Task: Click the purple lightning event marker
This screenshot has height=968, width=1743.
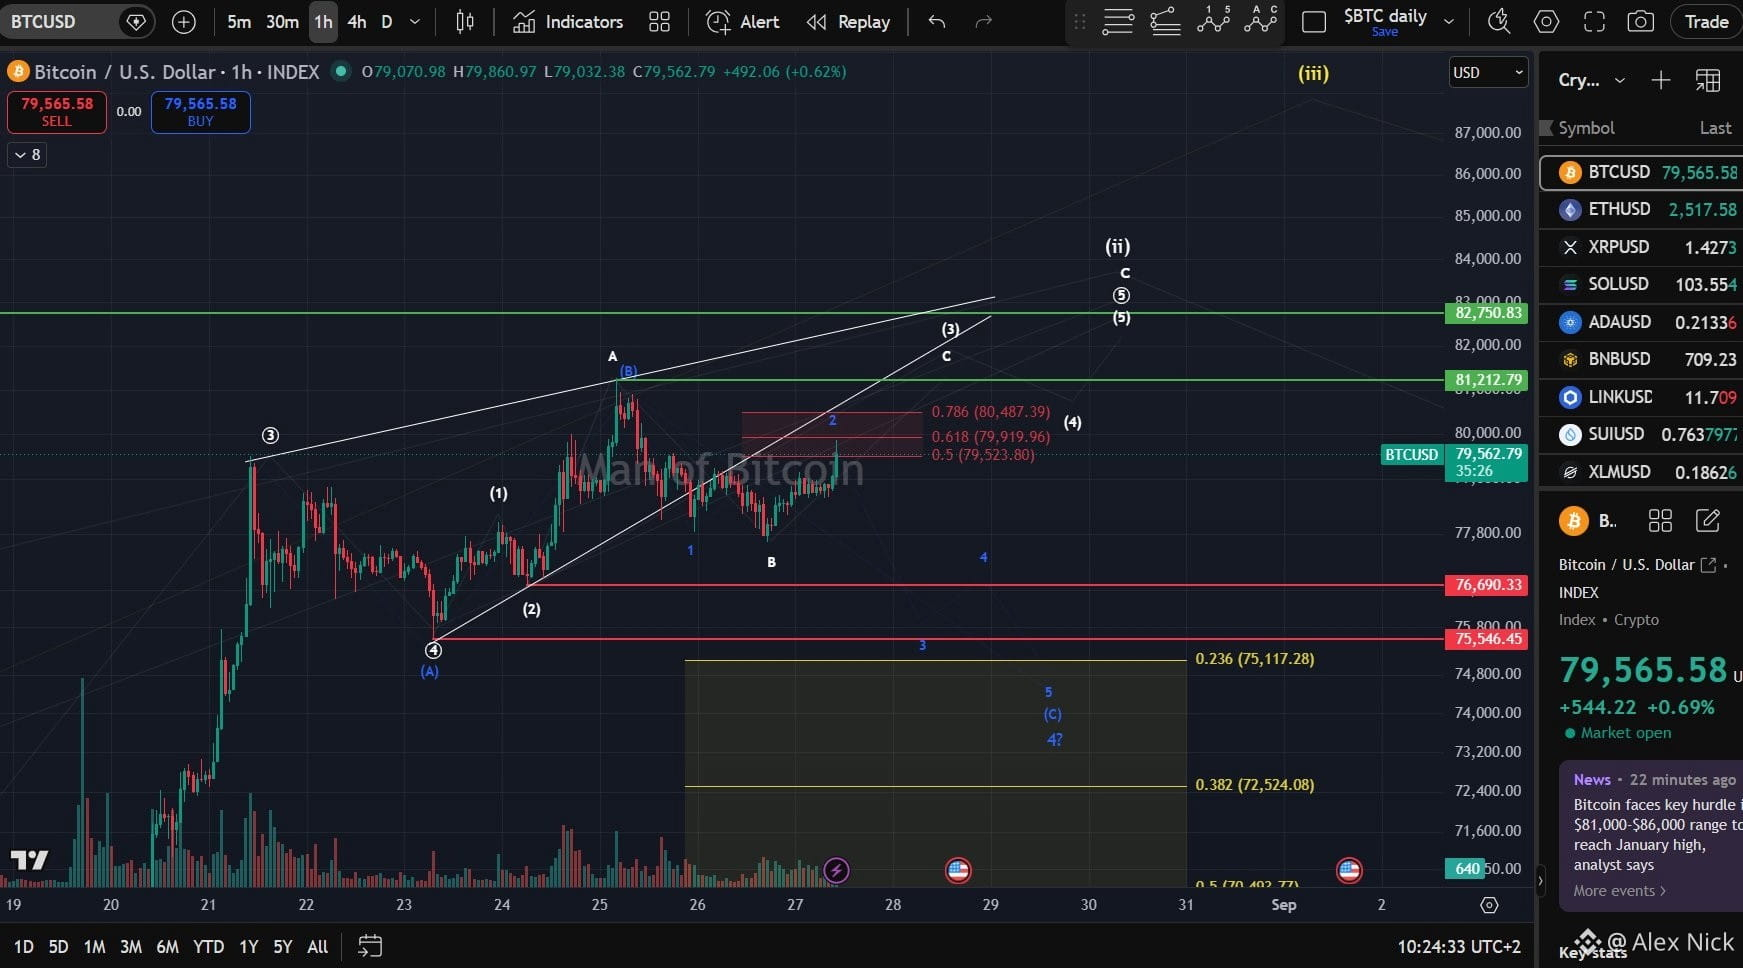Action: (837, 870)
